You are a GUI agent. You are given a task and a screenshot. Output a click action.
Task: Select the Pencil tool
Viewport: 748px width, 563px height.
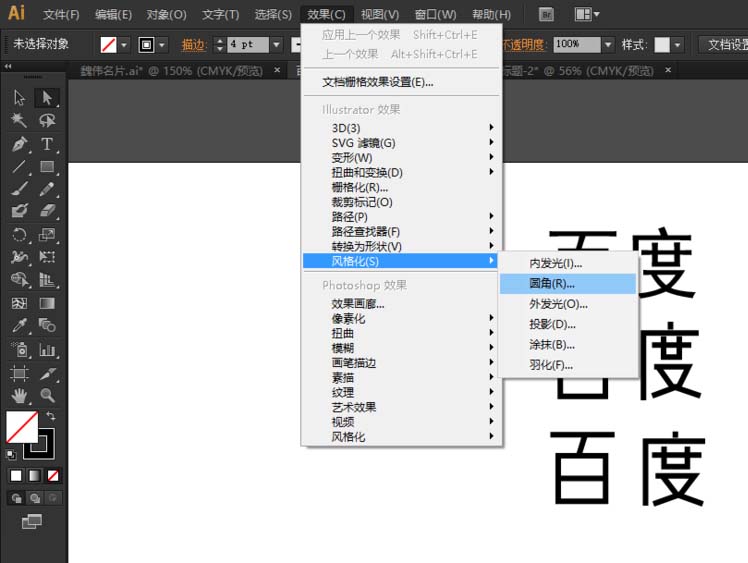47,189
